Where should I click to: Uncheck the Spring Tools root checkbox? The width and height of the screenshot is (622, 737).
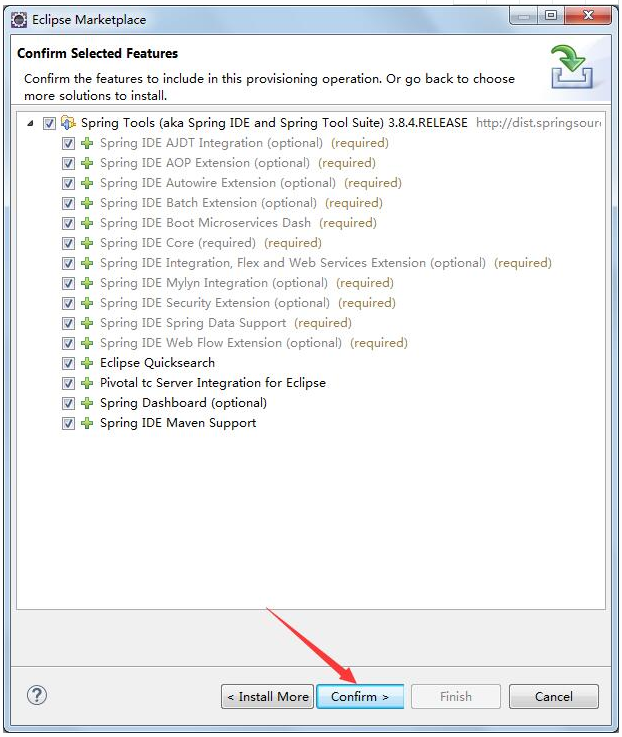49,124
